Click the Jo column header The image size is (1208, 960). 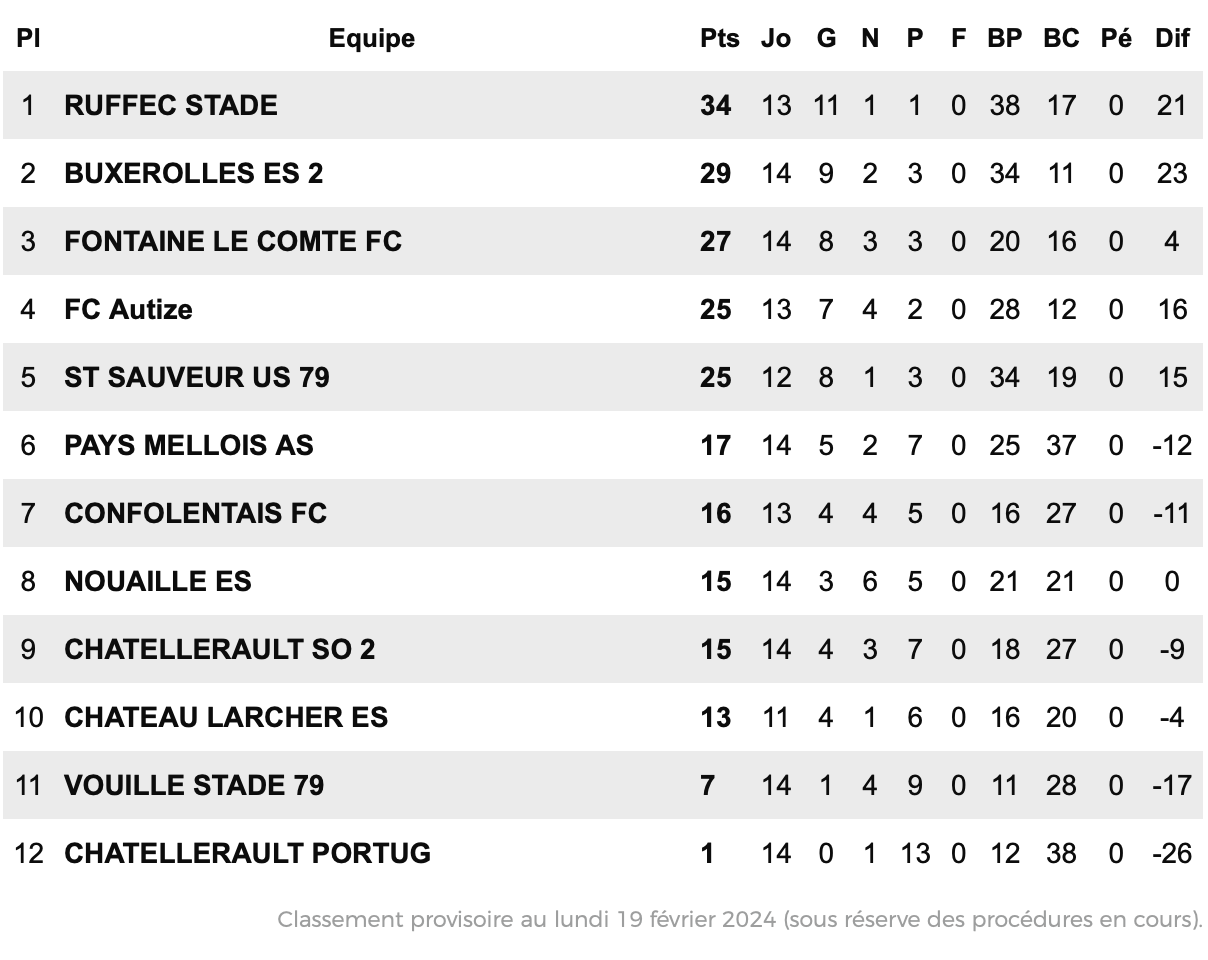[776, 38]
